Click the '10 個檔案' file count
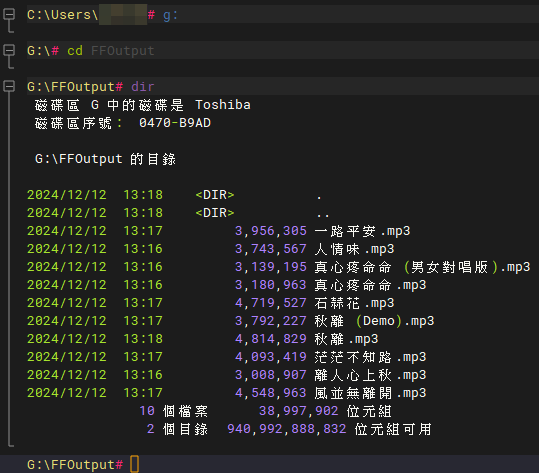The width and height of the screenshot is (539, 473). pyautogui.click(x=174, y=411)
